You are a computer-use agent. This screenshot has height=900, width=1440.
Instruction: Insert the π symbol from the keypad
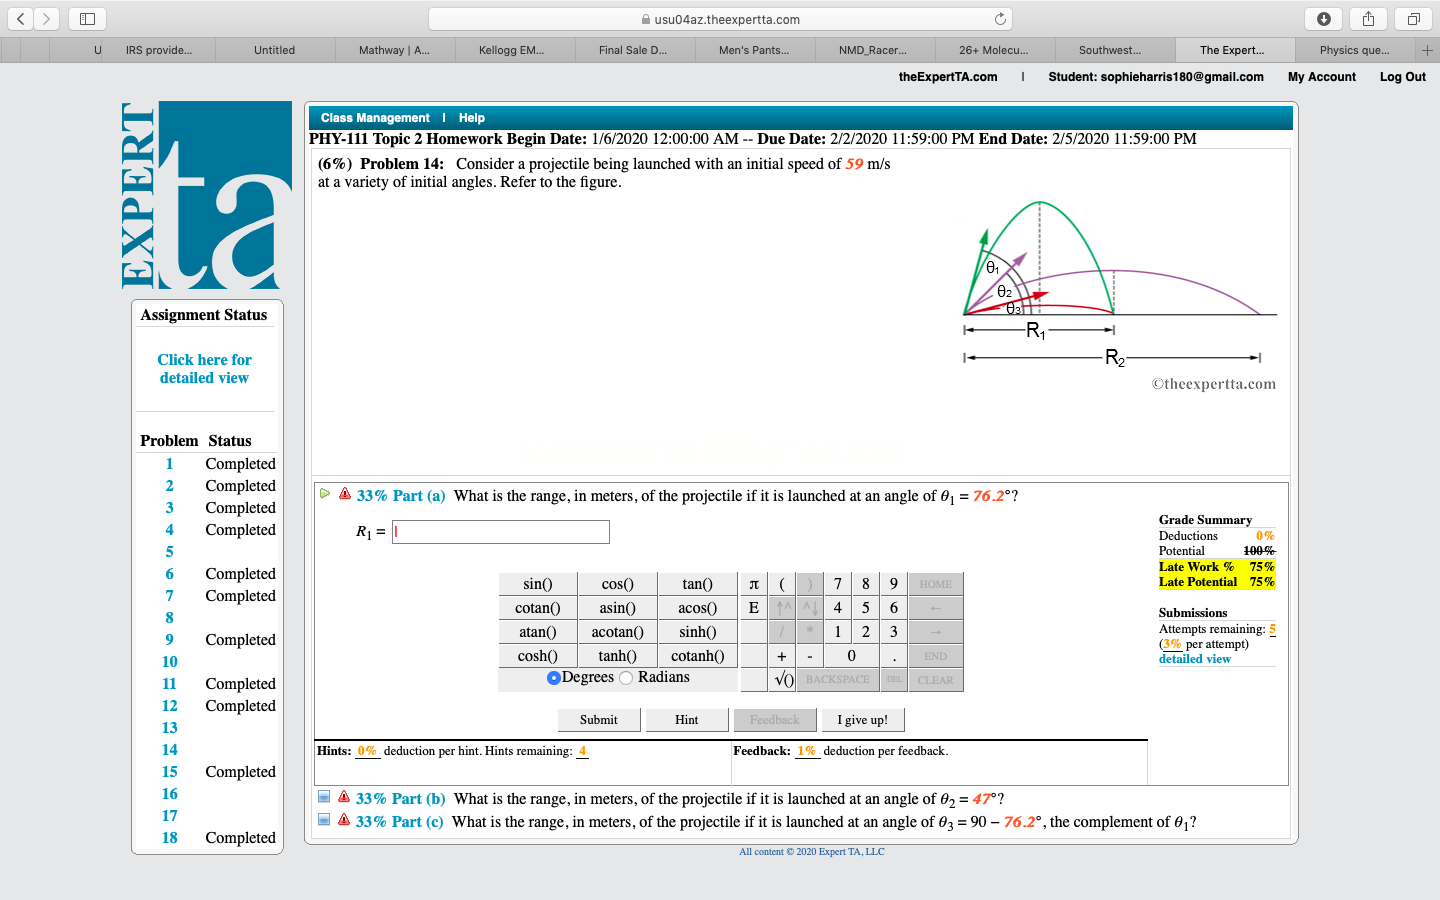tap(753, 583)
